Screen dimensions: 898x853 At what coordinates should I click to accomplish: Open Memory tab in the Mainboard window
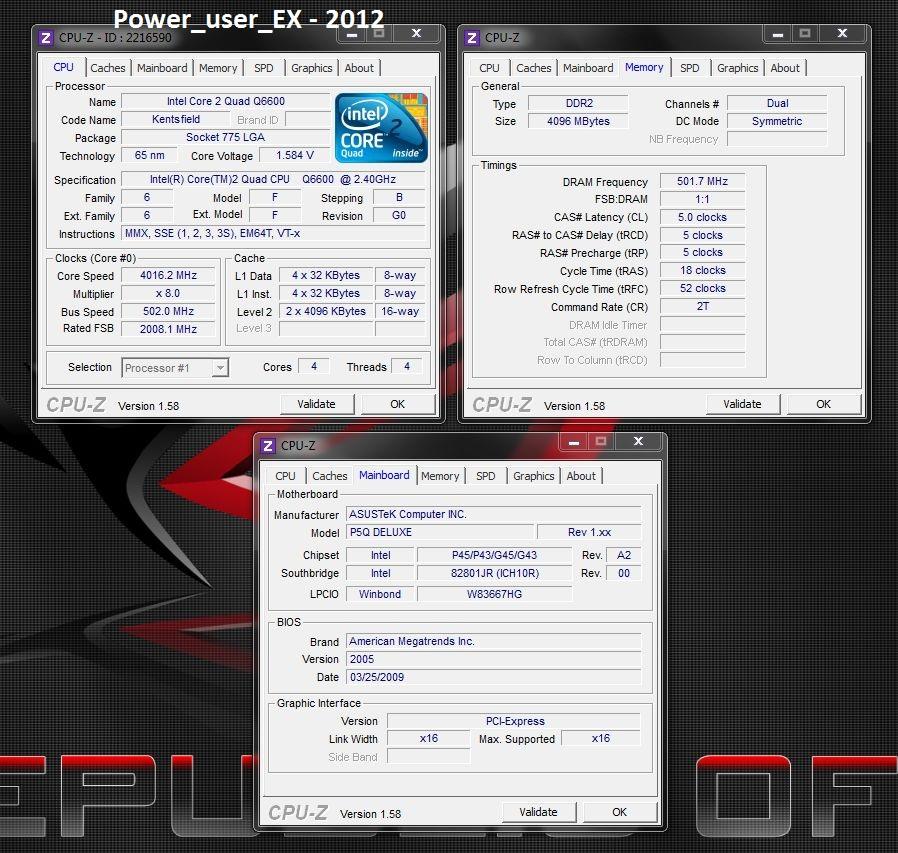(440, 475)
